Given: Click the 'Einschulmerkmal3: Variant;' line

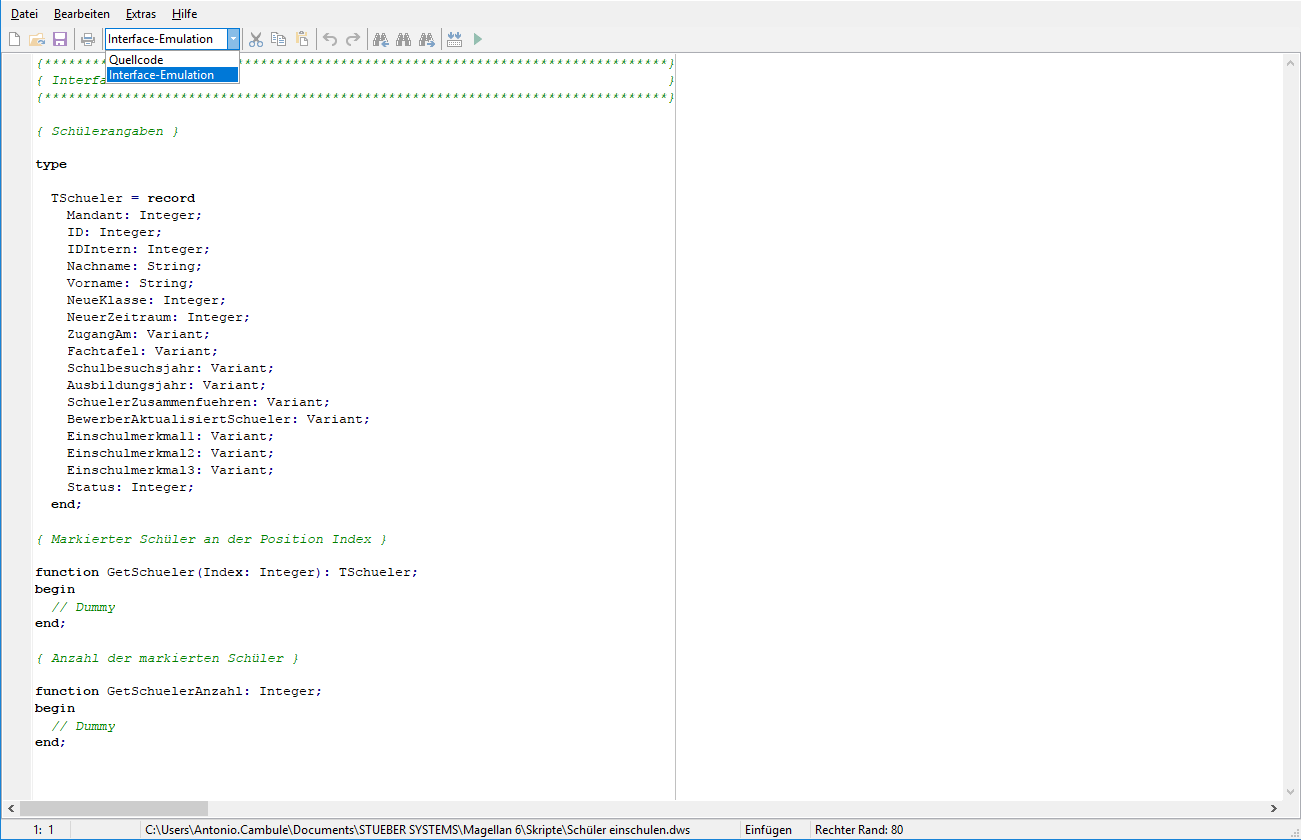Looking at the screenshot, I should (x=170, y=470).
